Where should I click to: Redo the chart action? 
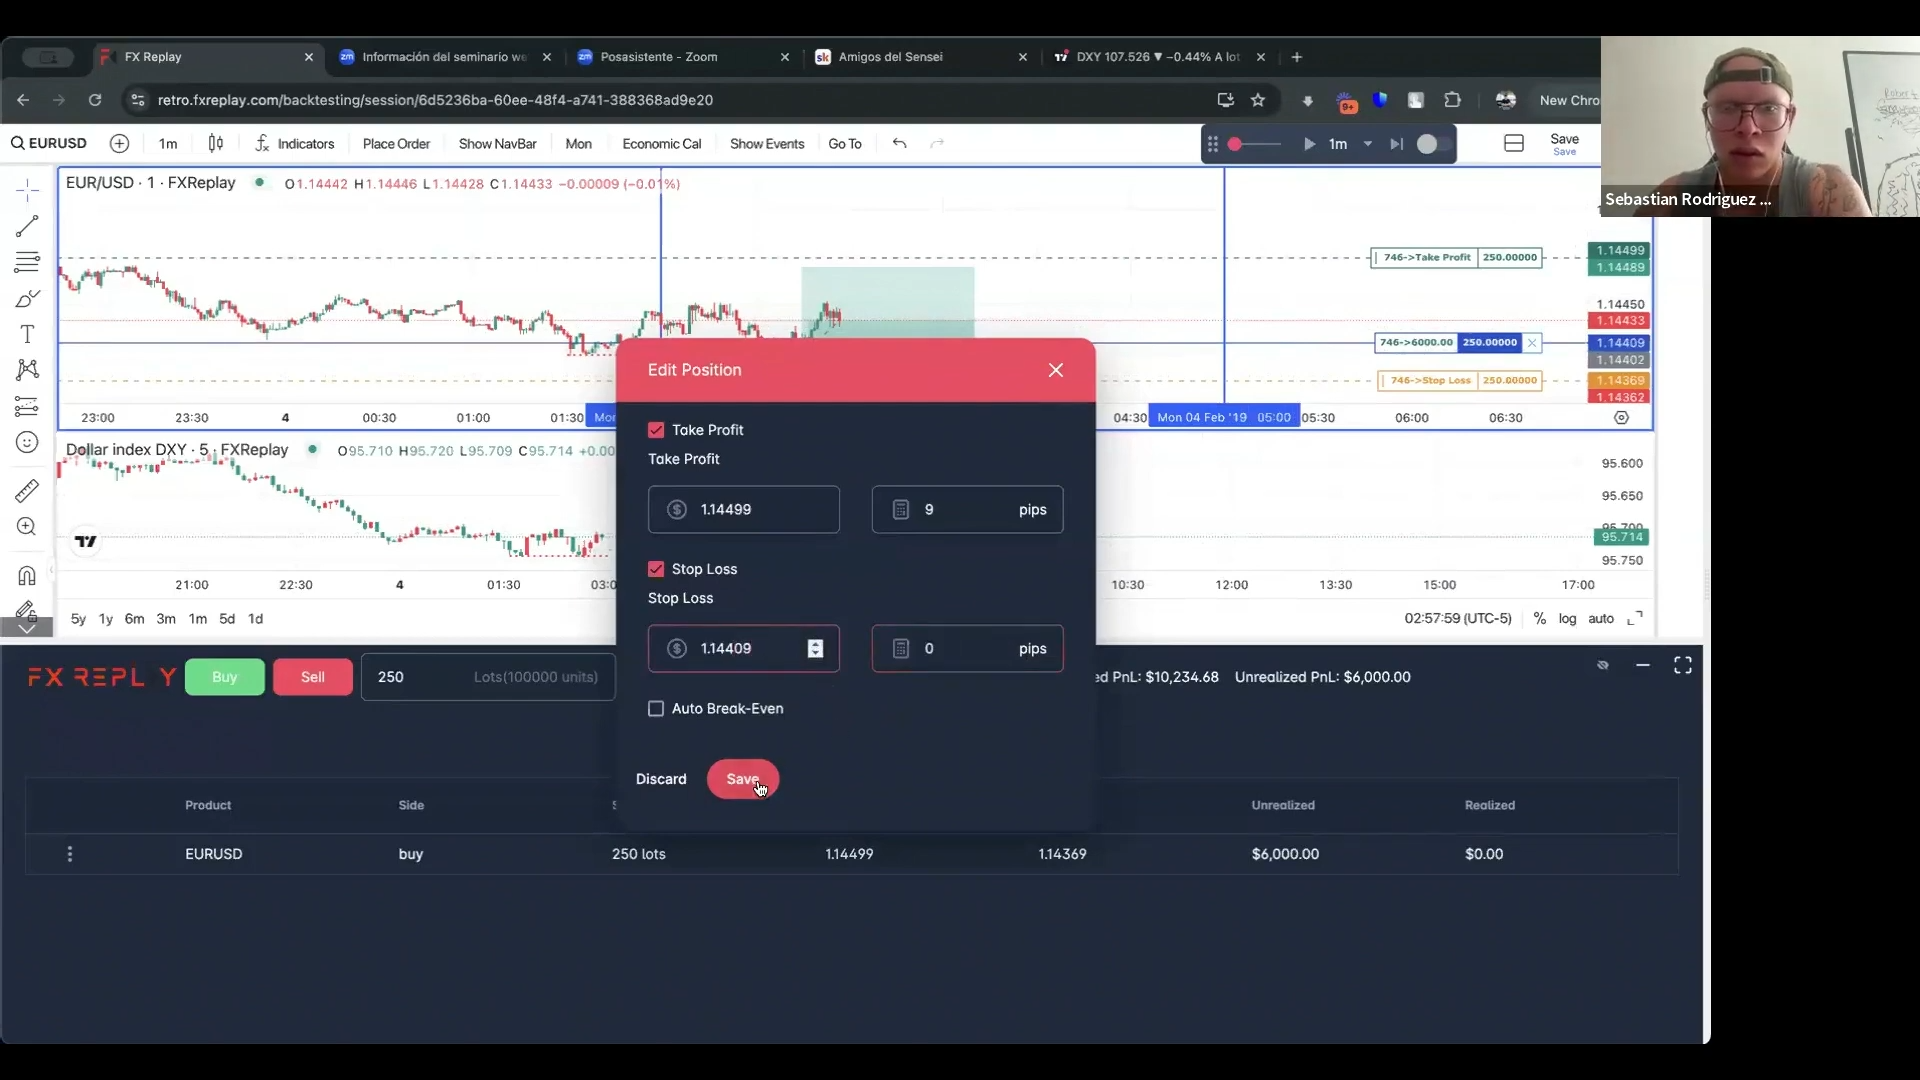937,144
